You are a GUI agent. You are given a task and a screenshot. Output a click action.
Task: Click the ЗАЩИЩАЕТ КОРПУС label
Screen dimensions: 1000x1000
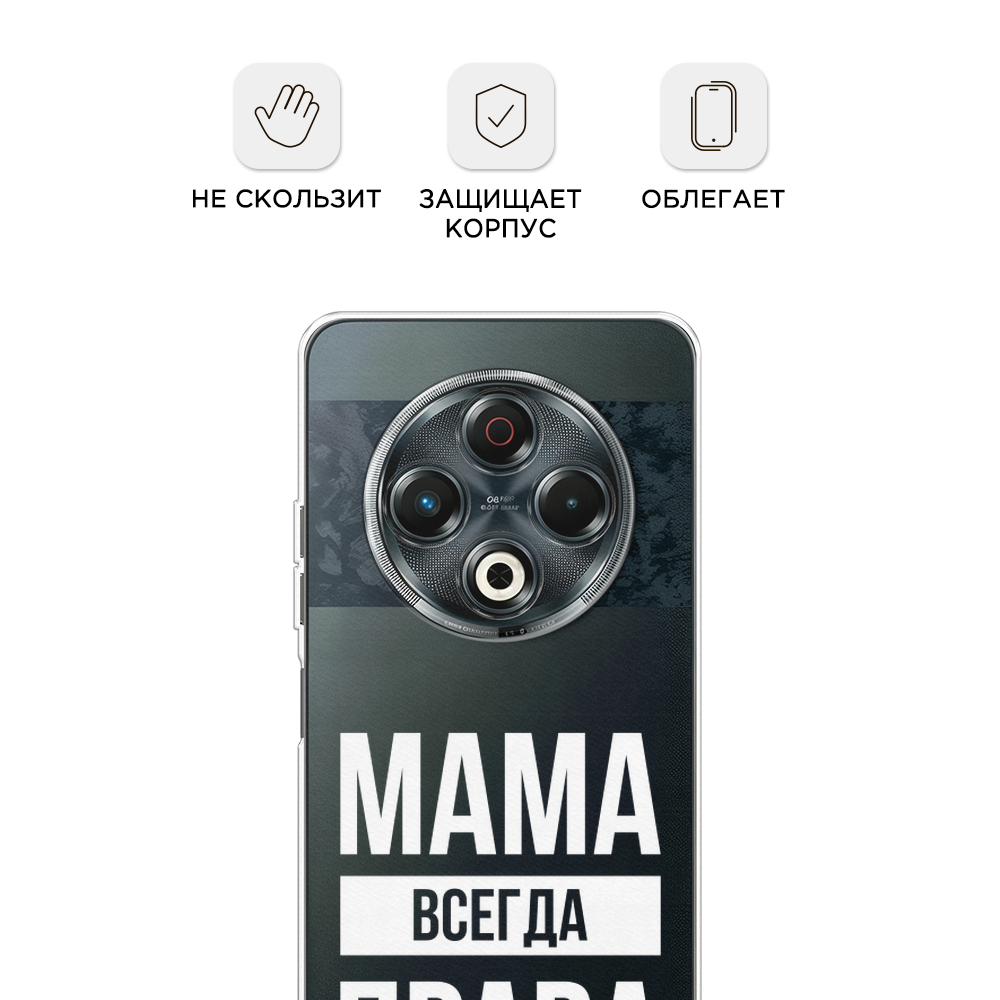[x=501, y=214]
